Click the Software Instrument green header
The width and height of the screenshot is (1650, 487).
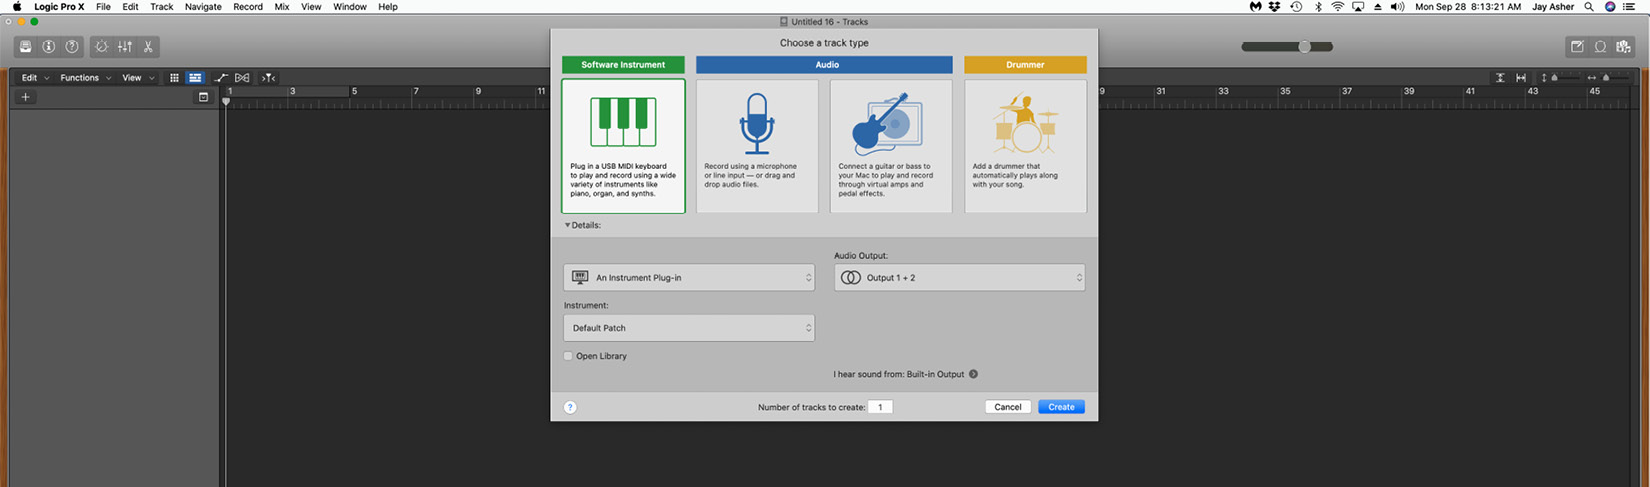pyautogui.click(x=623, y=65)
